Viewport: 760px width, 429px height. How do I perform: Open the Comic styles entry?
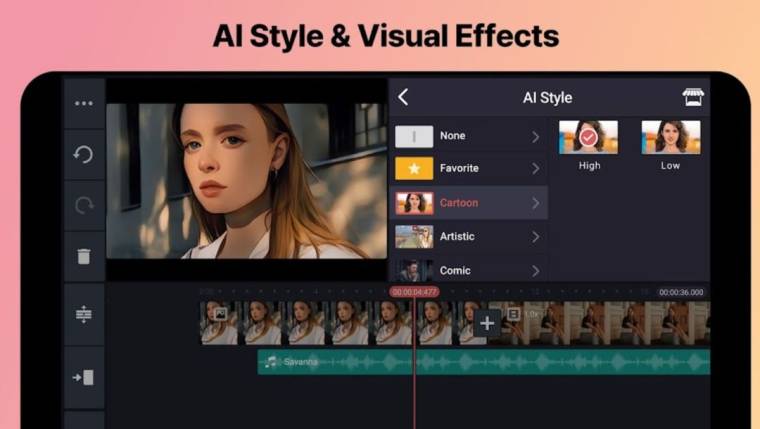tap(469, 269)
